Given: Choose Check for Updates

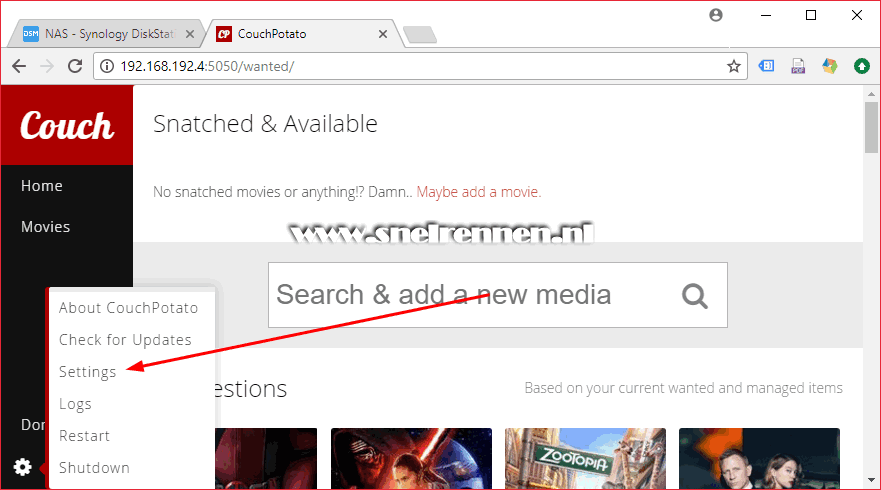Looking at the screenshot, I should tap(125, 340).
